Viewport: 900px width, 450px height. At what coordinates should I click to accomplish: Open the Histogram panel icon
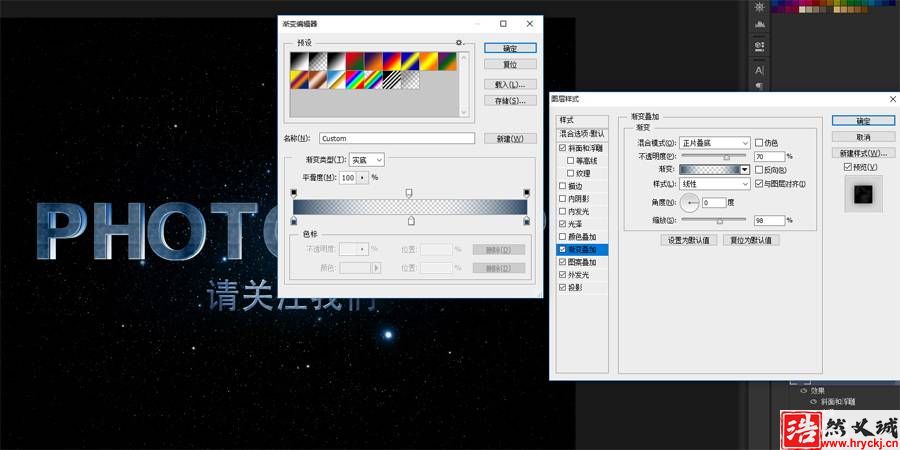759,25
